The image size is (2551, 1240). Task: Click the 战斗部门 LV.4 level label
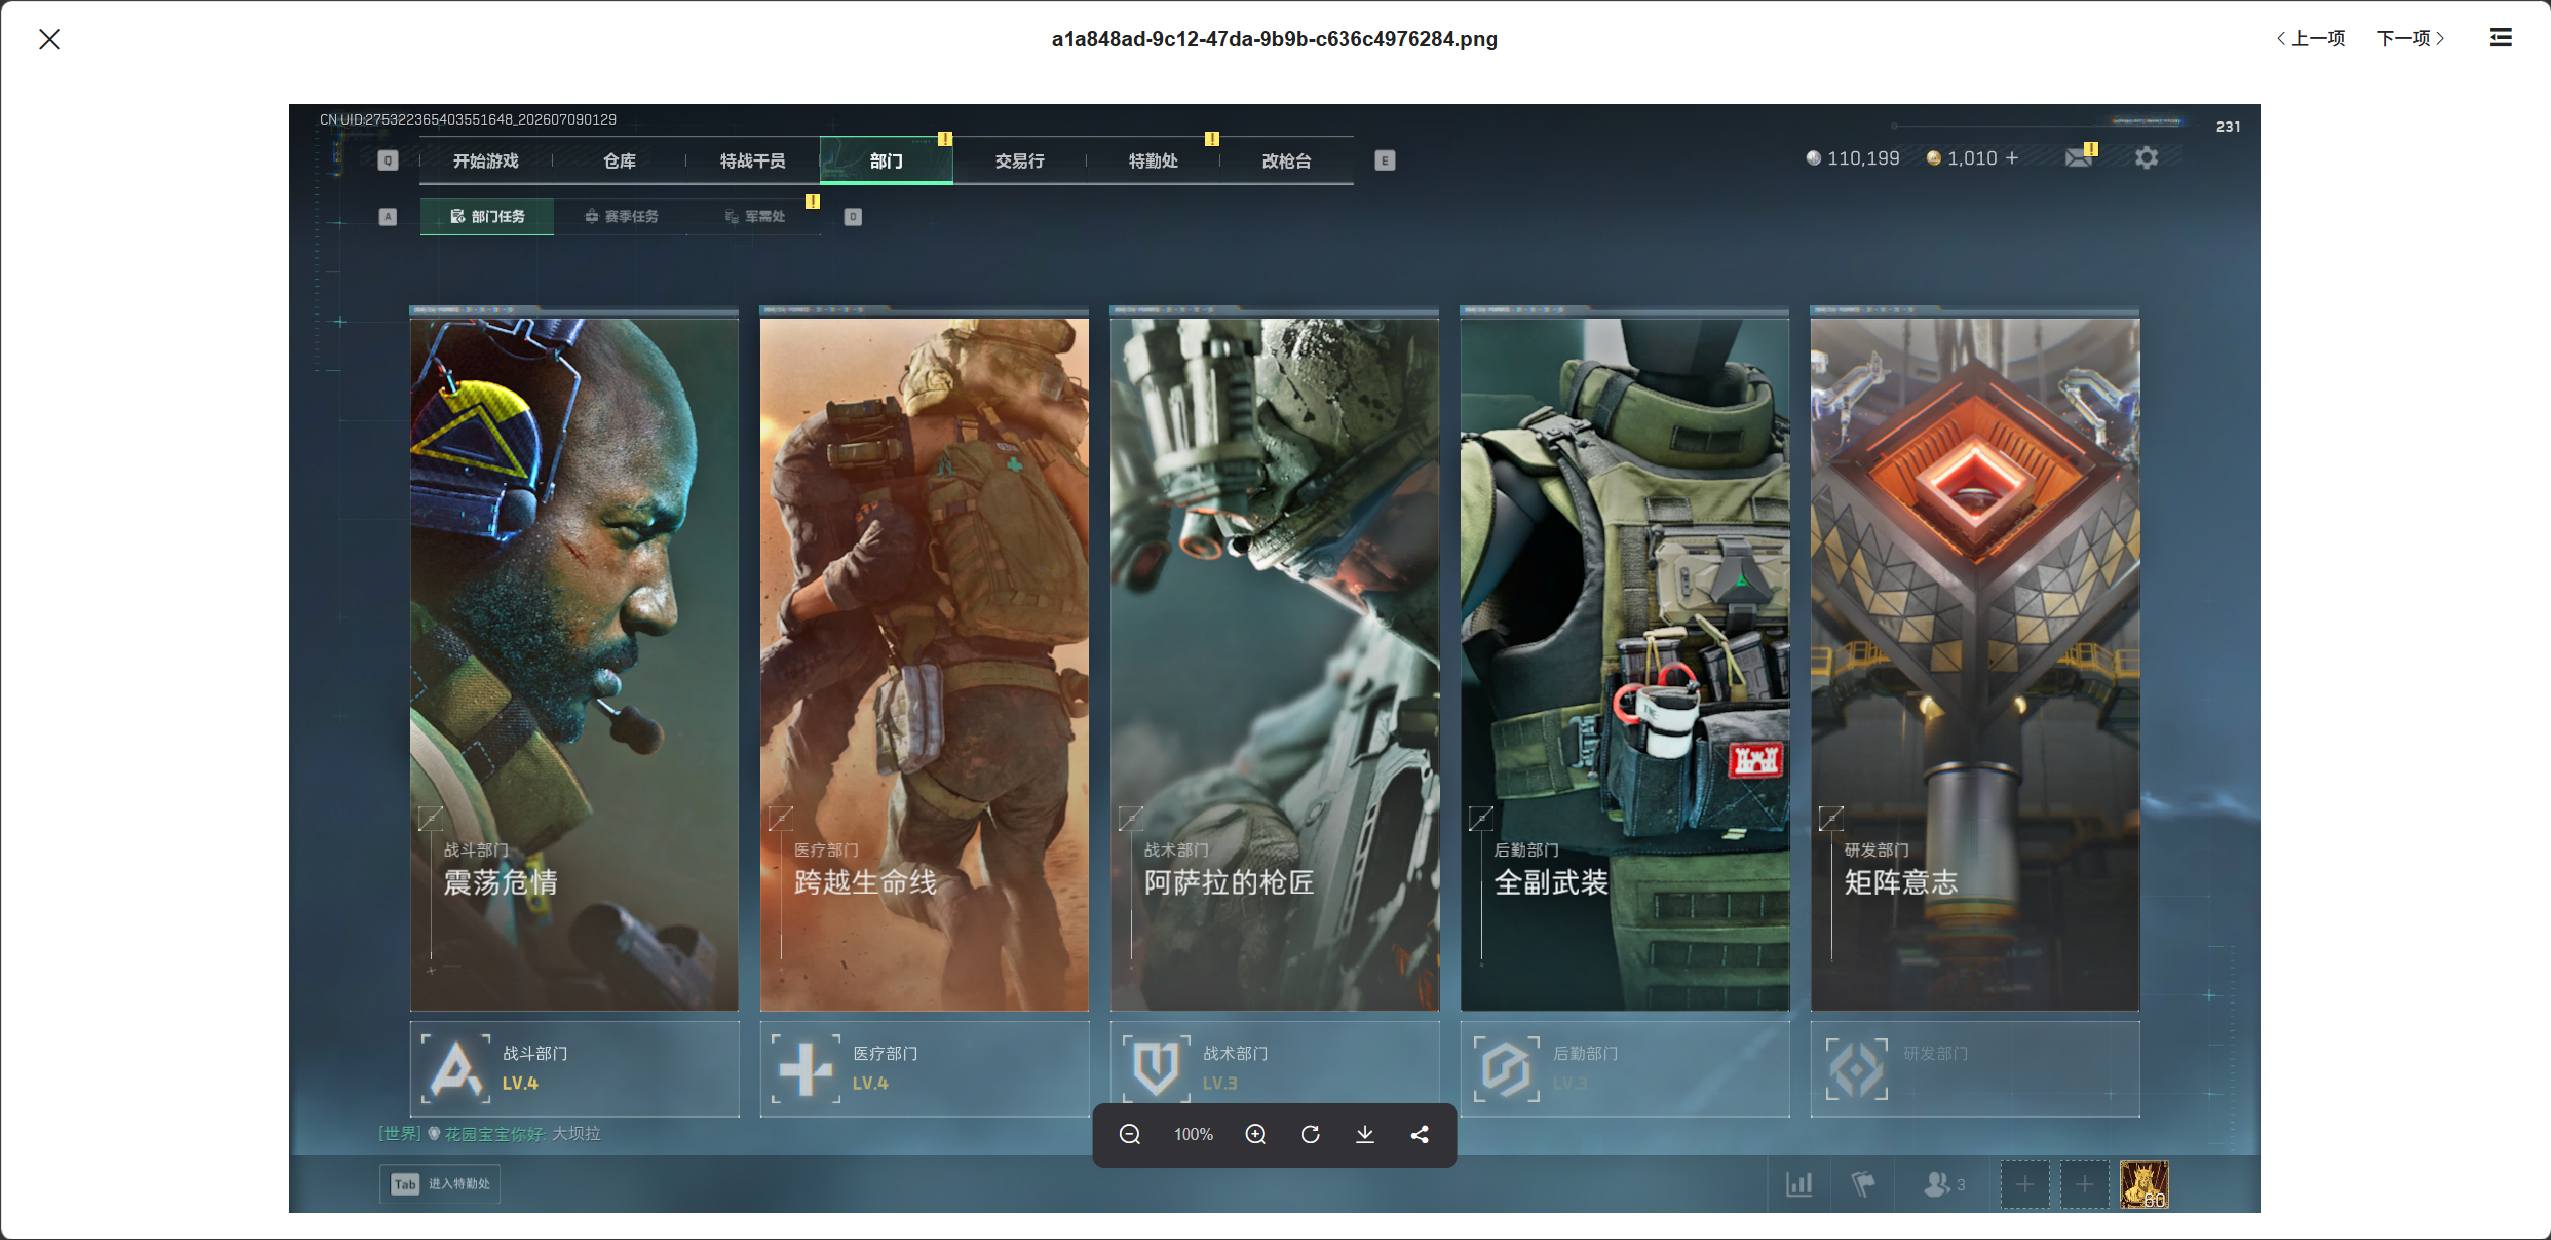[x=520, y=1083]
